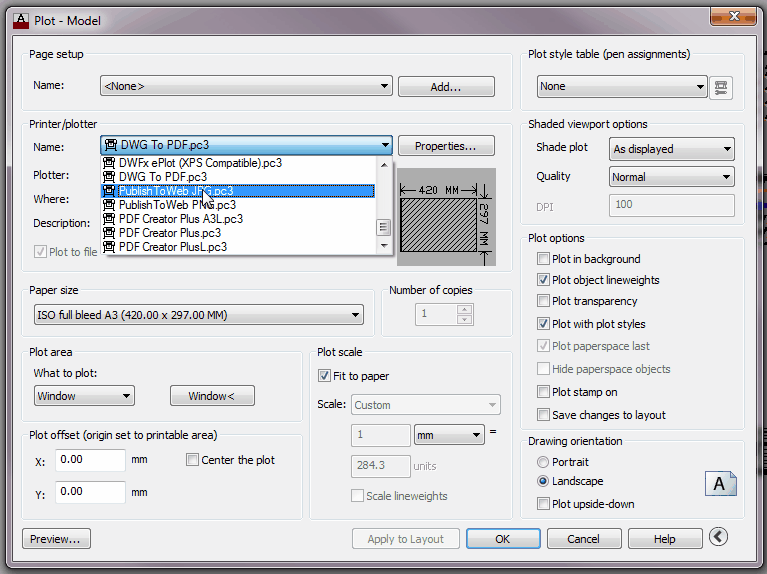Expand the Shade plot dropdown
The height and width of the screenshot is (574, 767).
pos(672,149)
